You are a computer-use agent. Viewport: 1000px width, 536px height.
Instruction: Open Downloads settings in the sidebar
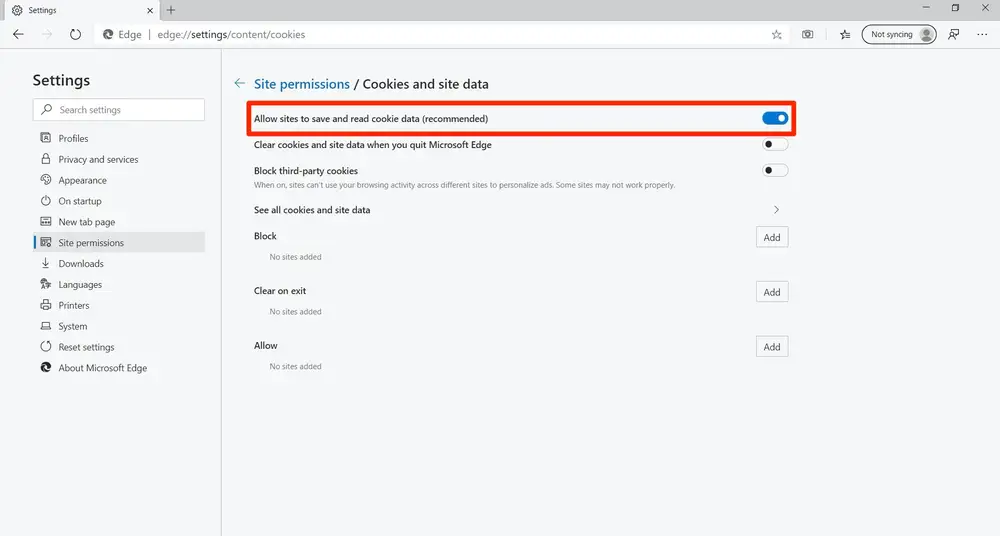point(81,264)
